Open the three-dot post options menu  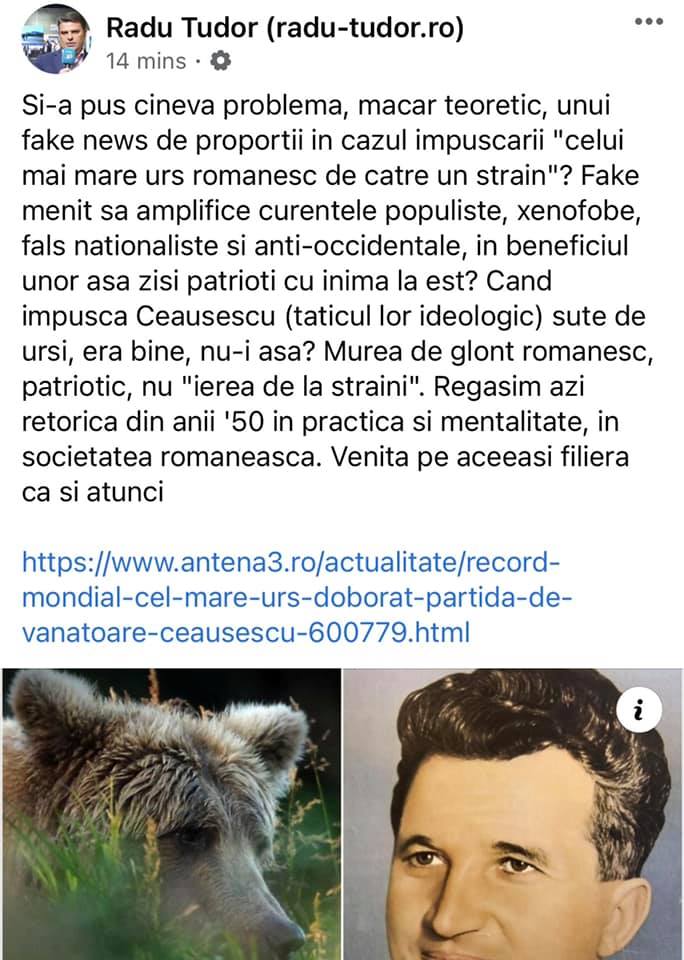click(649, 21)
